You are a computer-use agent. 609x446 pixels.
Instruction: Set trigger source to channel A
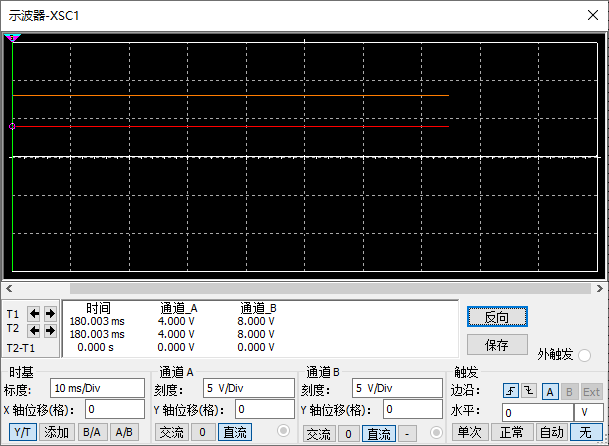tap(550, 392)
